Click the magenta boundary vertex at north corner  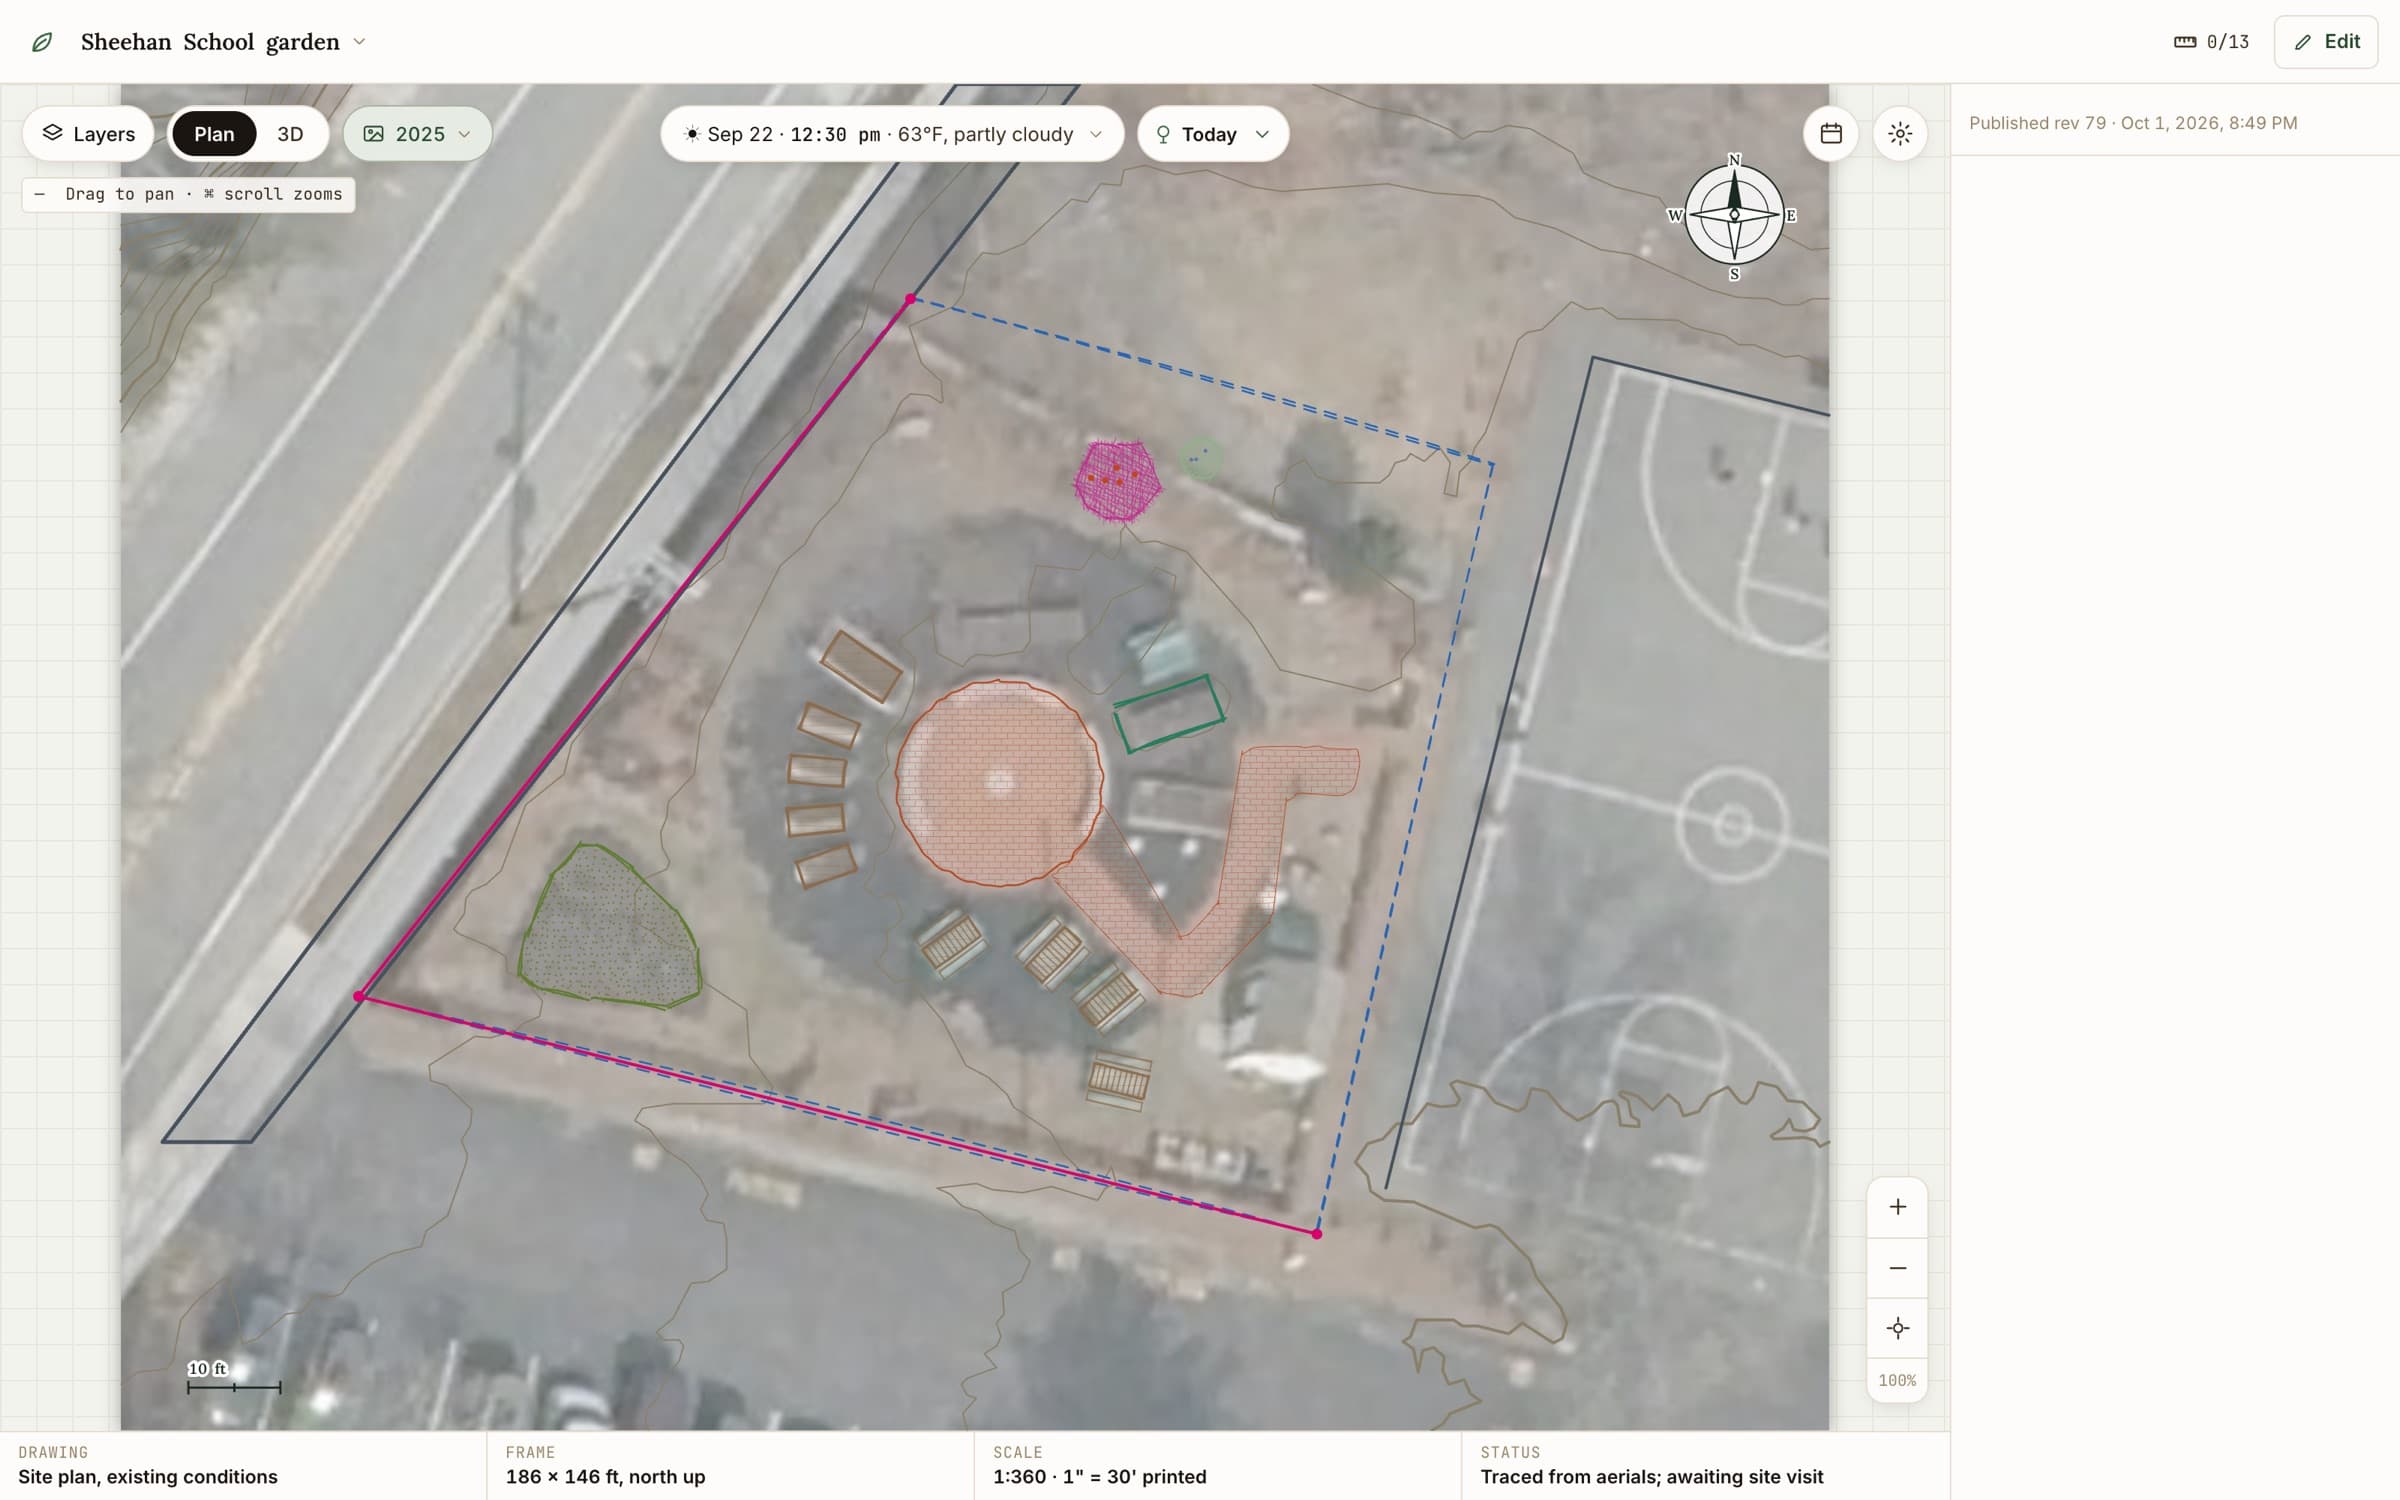[910, 299]
